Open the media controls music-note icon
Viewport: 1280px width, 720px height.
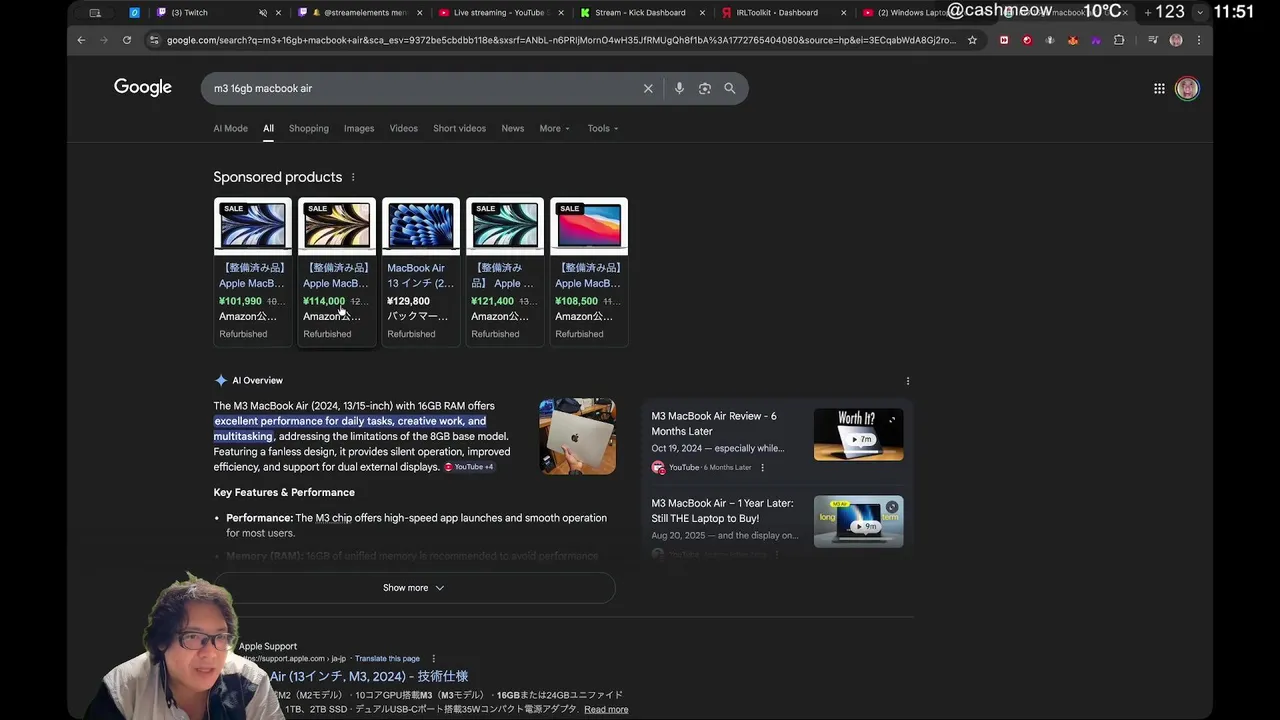pos(1153,40)
